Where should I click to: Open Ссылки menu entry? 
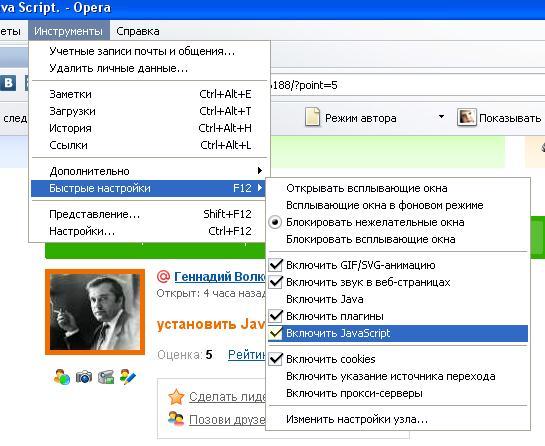[149, 145]
